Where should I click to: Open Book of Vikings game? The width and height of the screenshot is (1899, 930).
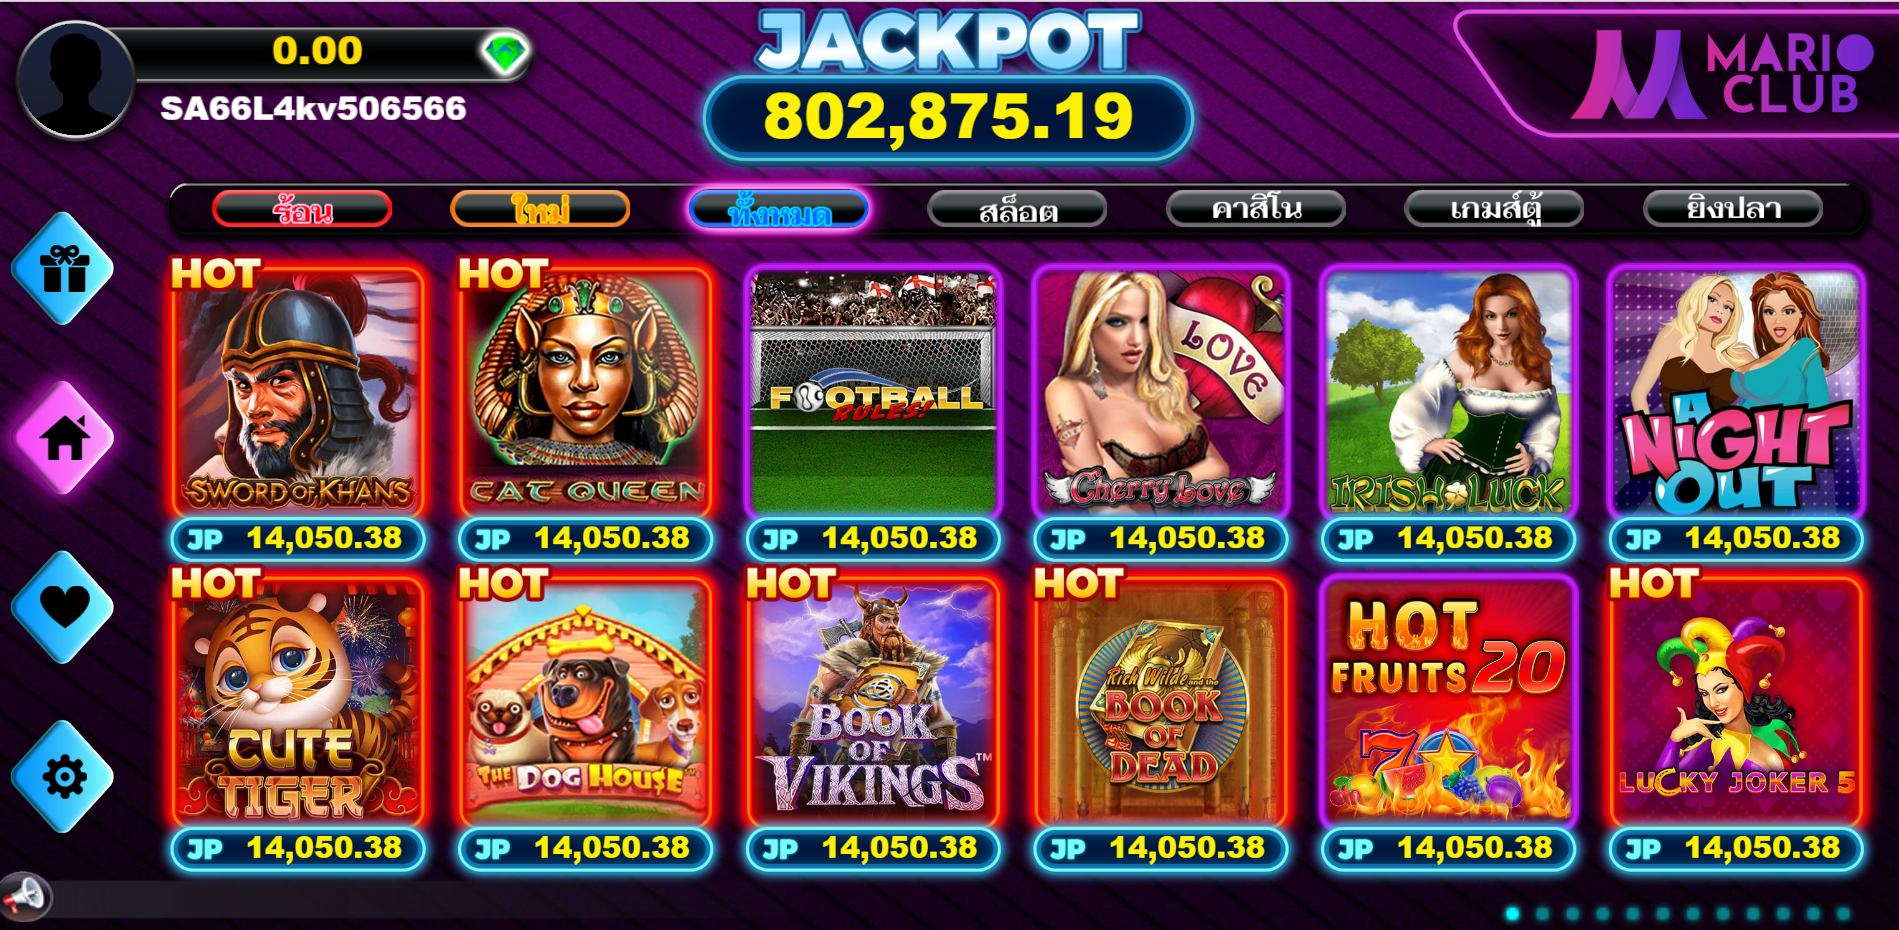(x=873, y=701)
